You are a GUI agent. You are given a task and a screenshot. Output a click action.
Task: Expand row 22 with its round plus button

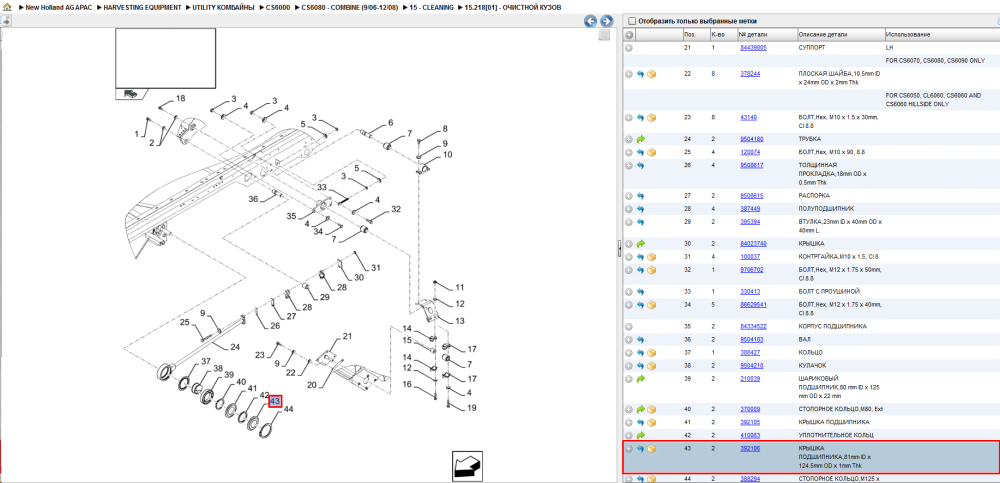point(629,74)
